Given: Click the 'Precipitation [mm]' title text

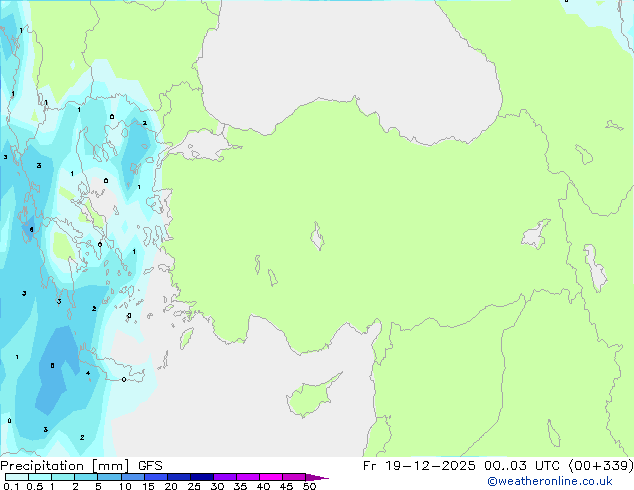Looking at the screenshot, I should point(65,466).
